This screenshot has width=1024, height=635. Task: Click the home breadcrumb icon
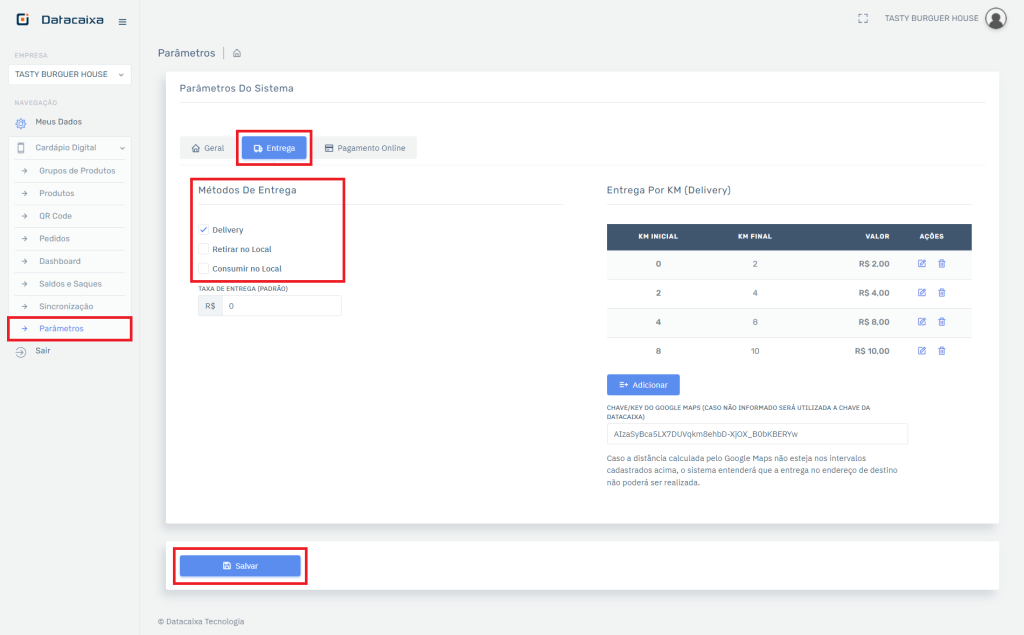click(237, 53)
